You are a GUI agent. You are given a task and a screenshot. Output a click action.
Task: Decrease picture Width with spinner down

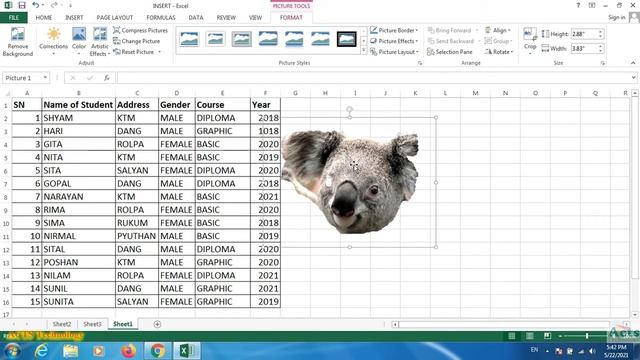[600, 51]
